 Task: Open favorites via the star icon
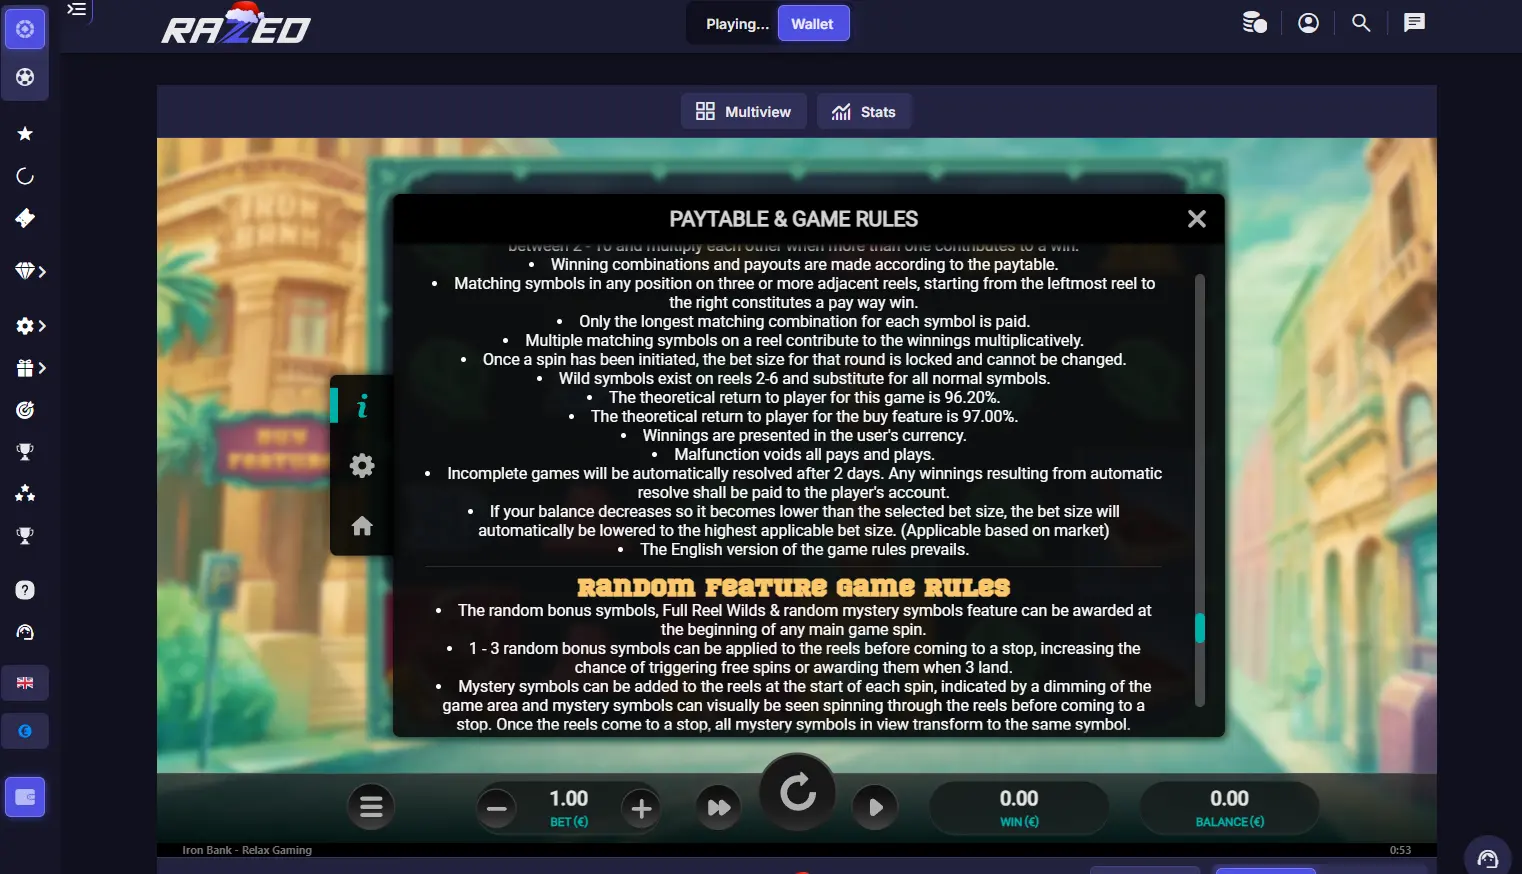25,134
